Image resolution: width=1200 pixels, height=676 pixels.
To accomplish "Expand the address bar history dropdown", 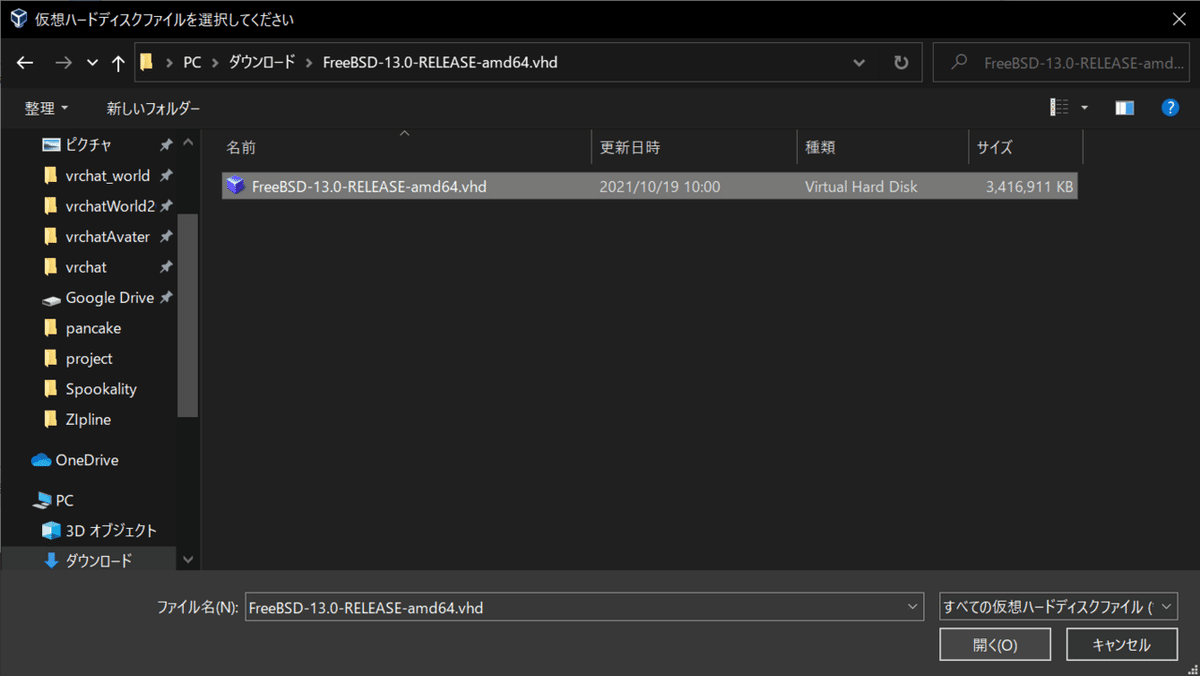I will pyautogui.click(x=859, y=62).
